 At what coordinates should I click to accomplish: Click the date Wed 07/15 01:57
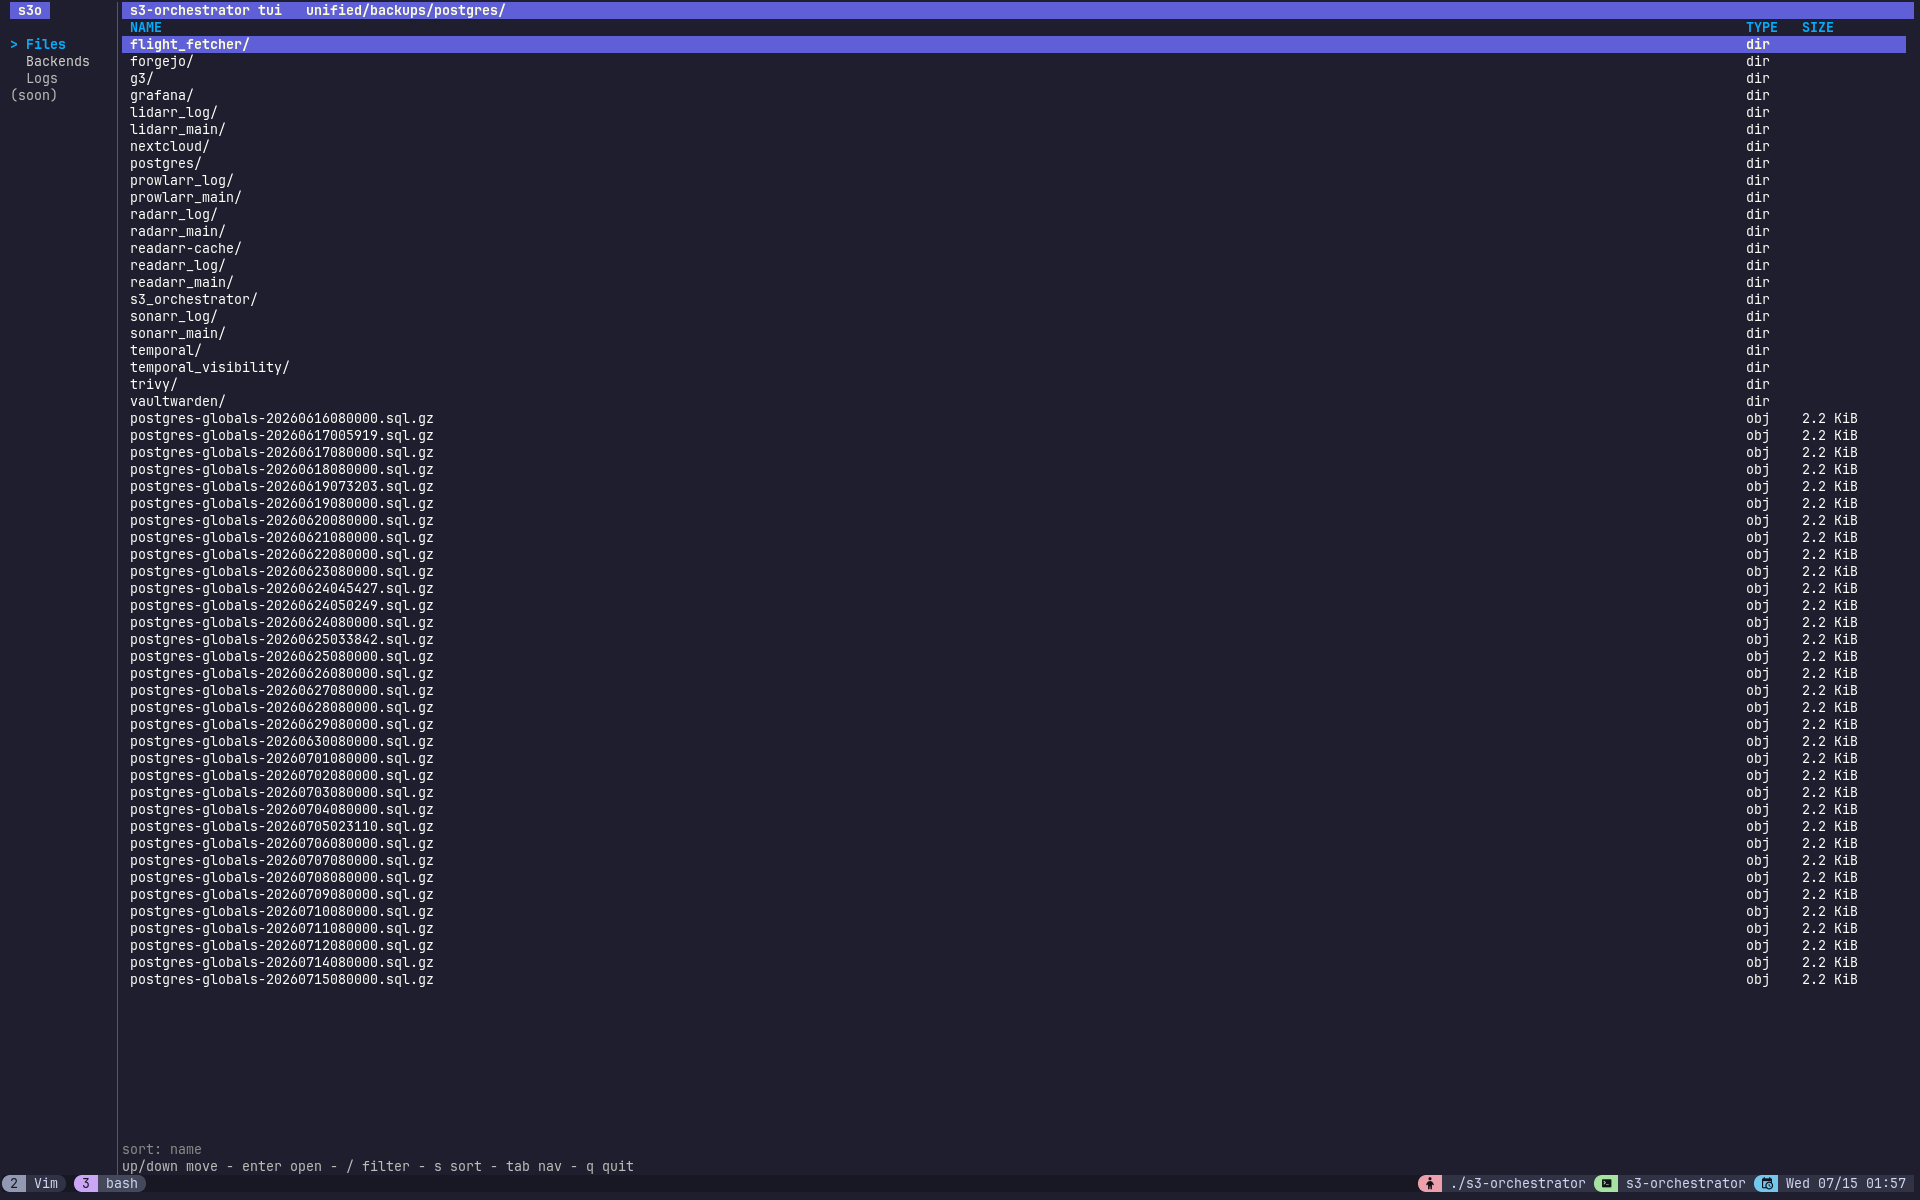pos(1845,1183)
